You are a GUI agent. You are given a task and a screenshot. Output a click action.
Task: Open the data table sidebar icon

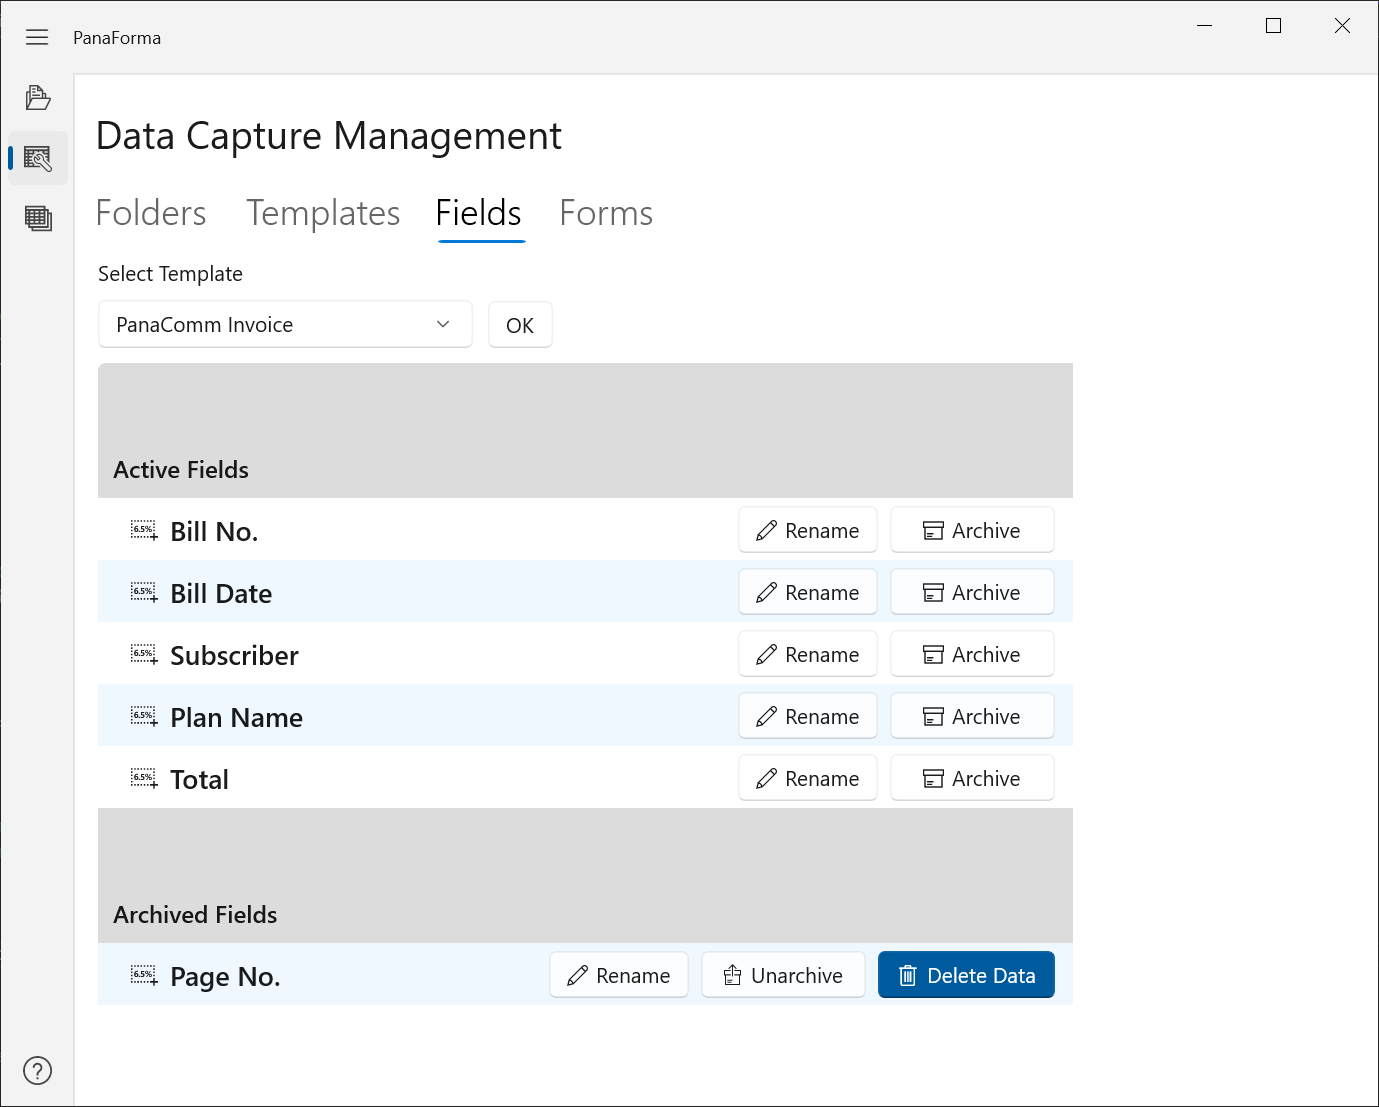coord(38,218)
